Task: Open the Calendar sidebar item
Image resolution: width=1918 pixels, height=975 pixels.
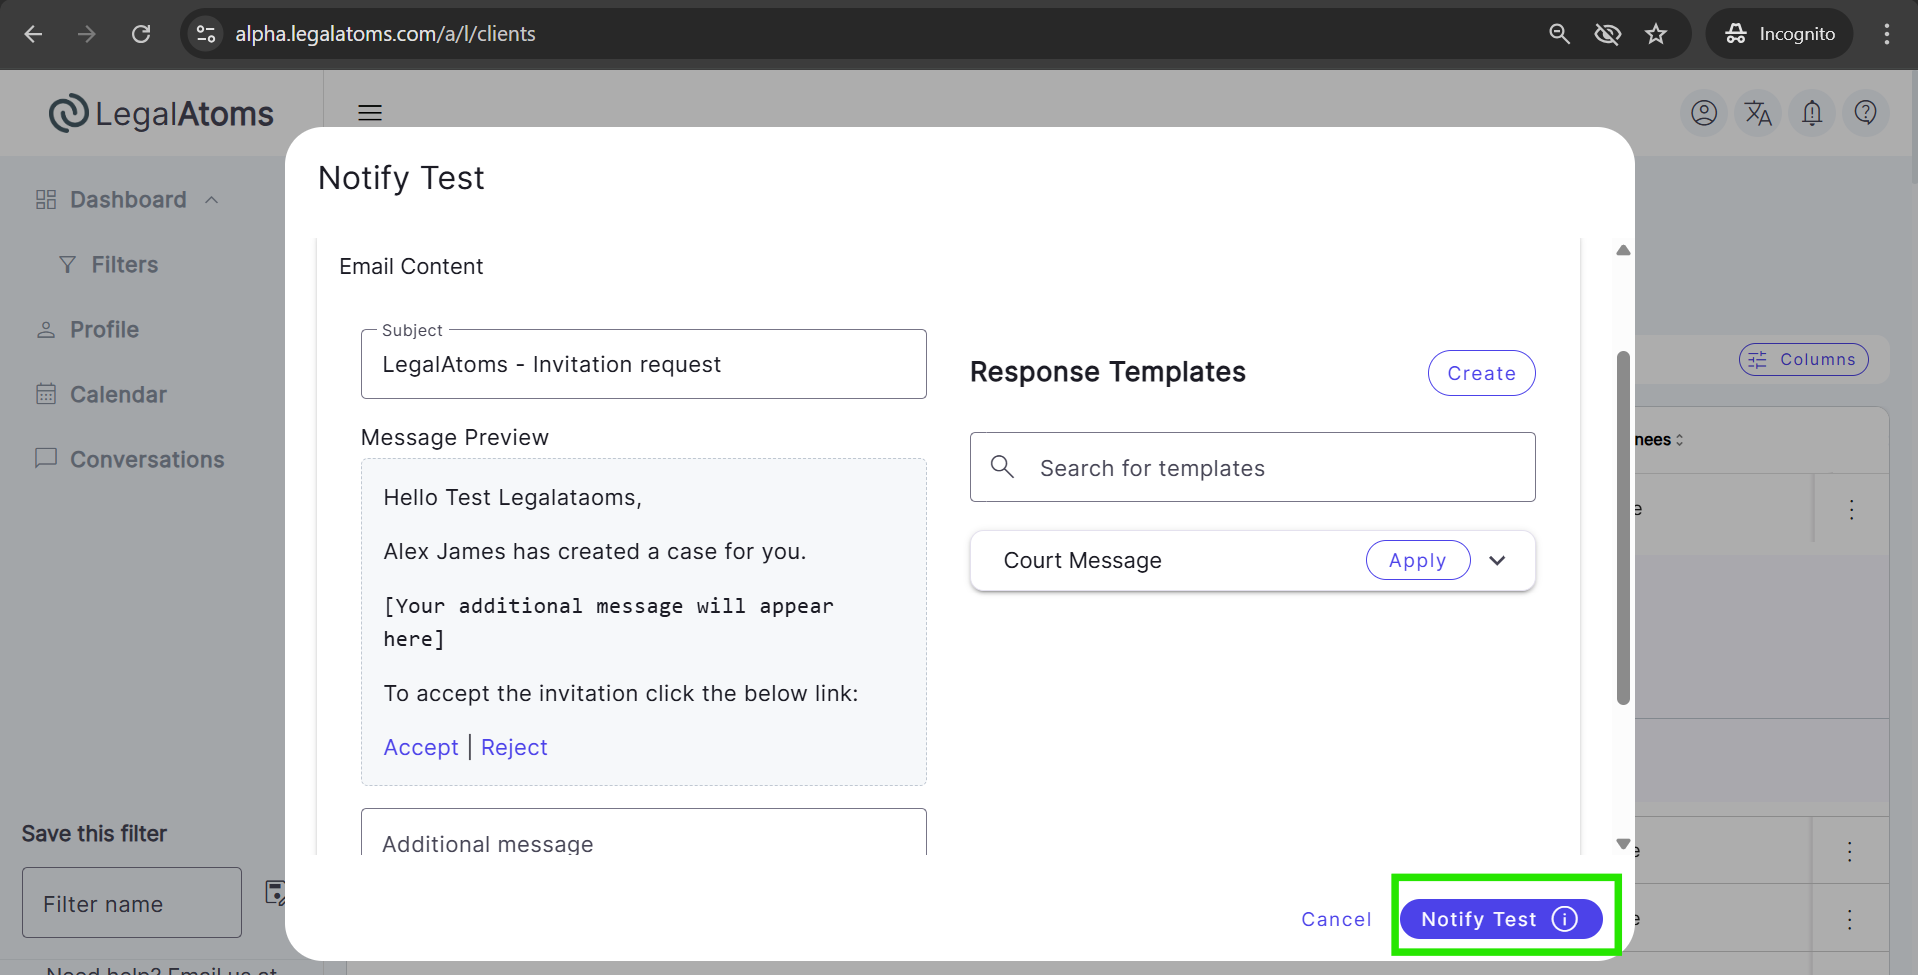Action: point(118,395)
